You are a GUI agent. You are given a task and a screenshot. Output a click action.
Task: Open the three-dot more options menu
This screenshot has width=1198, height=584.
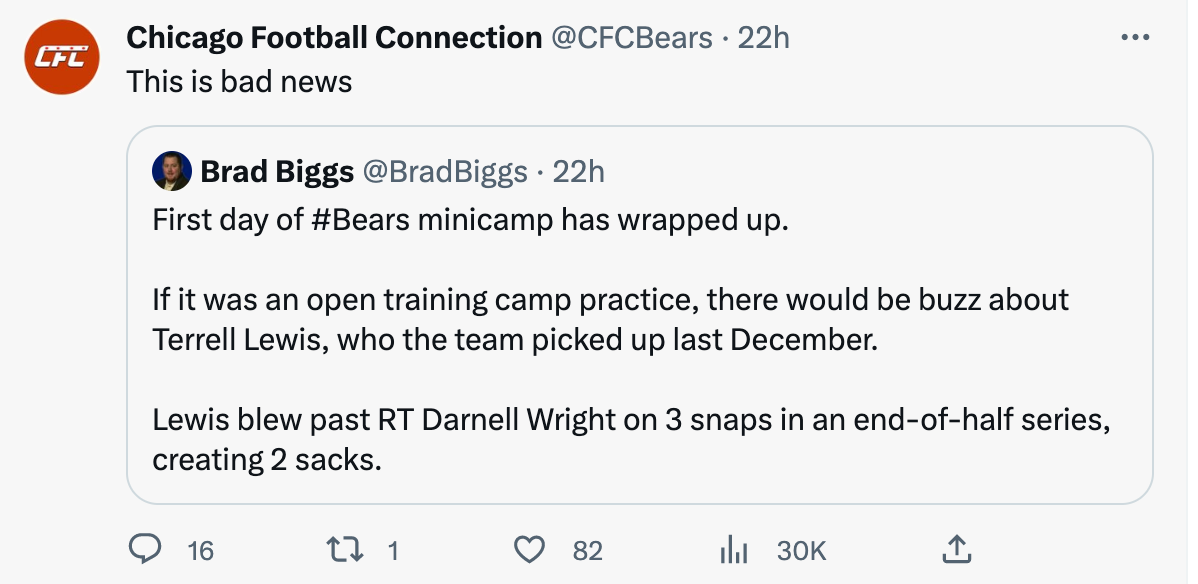pos(1135,38)
